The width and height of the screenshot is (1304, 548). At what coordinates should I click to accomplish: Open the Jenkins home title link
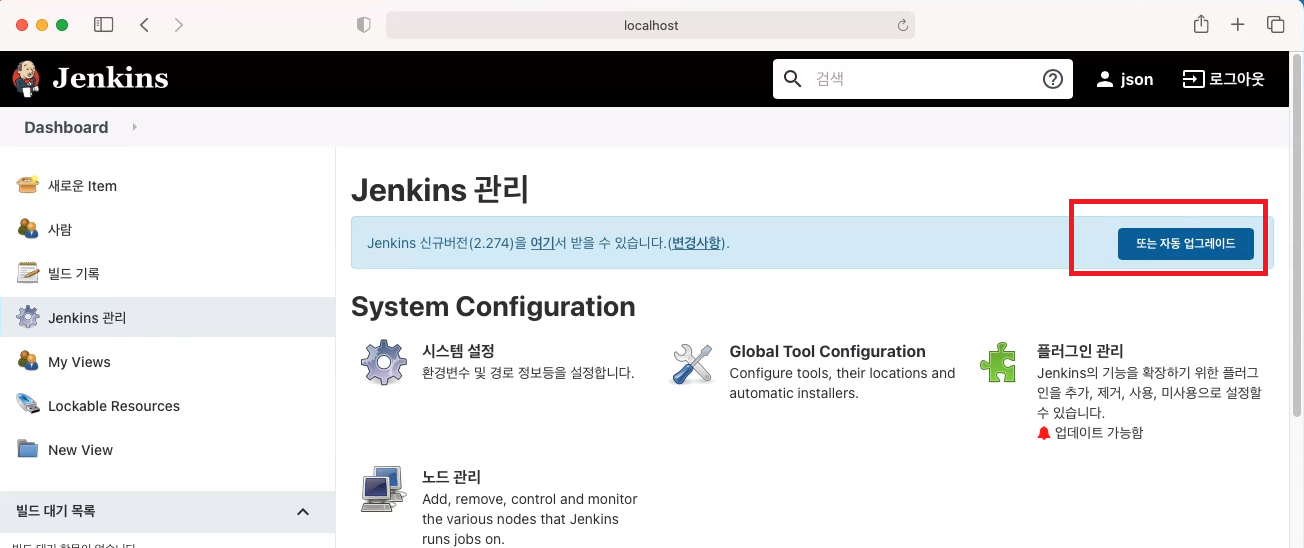[110, 78]
